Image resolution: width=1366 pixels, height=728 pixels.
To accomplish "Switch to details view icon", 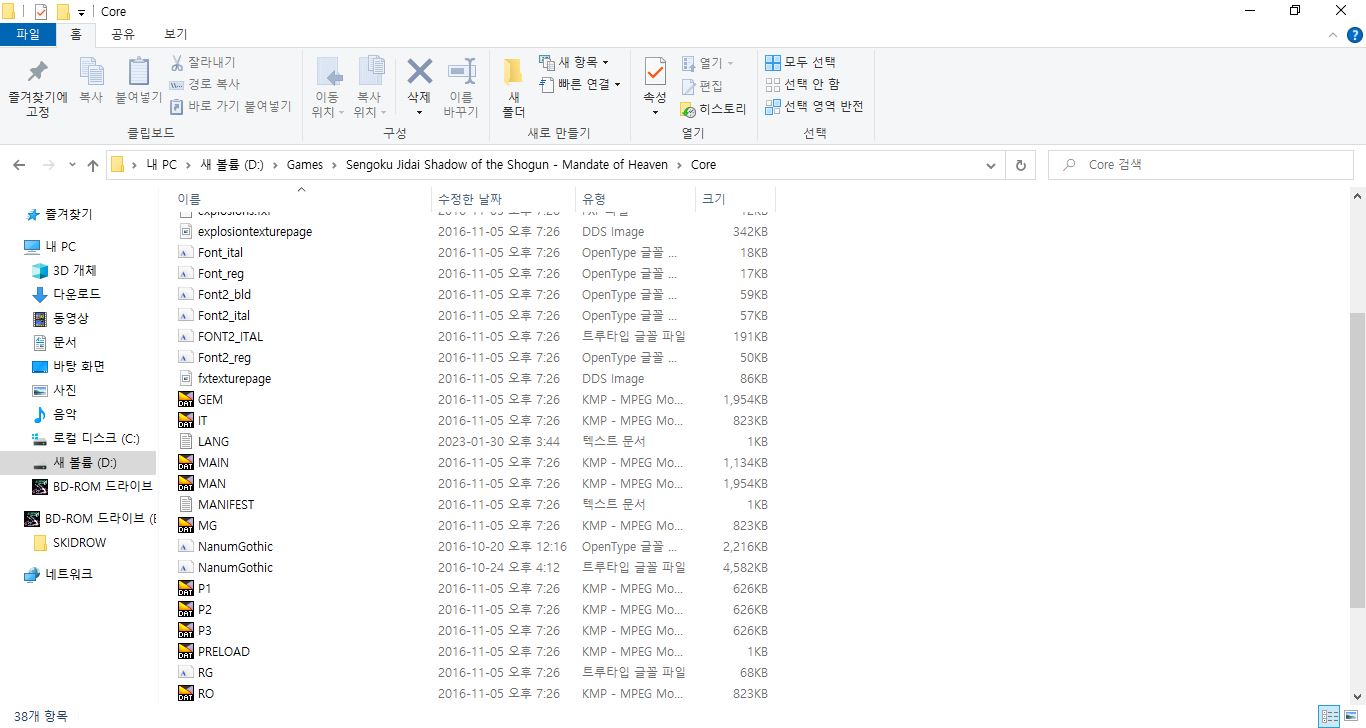I will pyautogui.click(x=1329, y=716).
